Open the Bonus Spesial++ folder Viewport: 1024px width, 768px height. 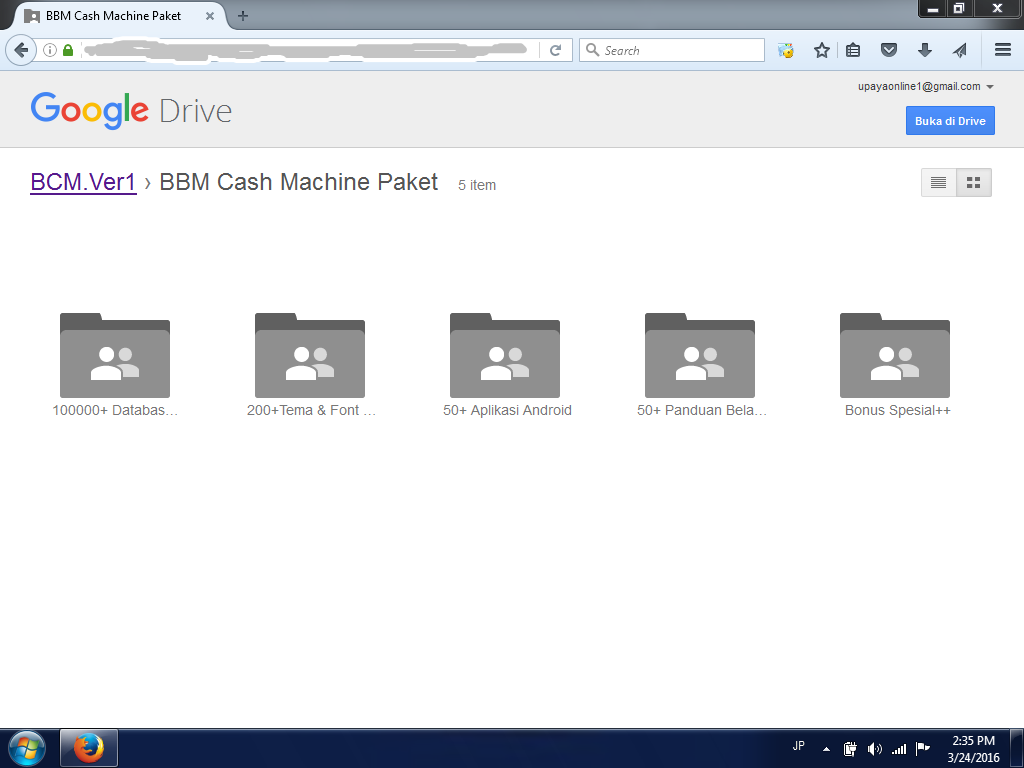click(x=895, y=355)
